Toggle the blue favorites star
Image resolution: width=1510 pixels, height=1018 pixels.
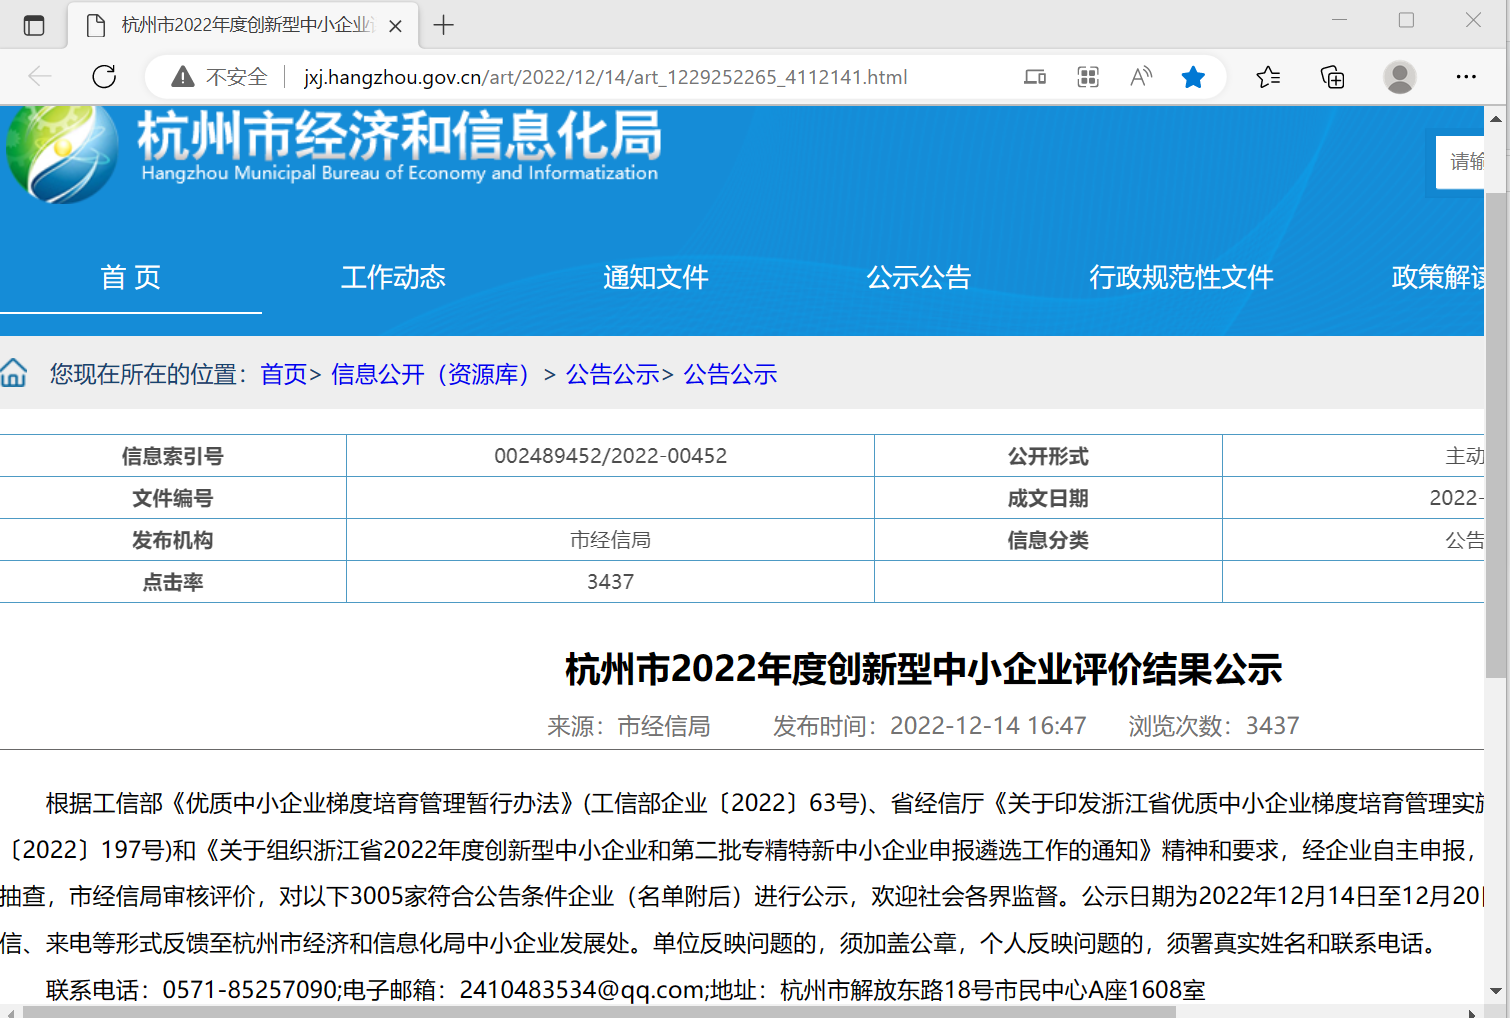pyautogui.click(x=1193, y=76)
